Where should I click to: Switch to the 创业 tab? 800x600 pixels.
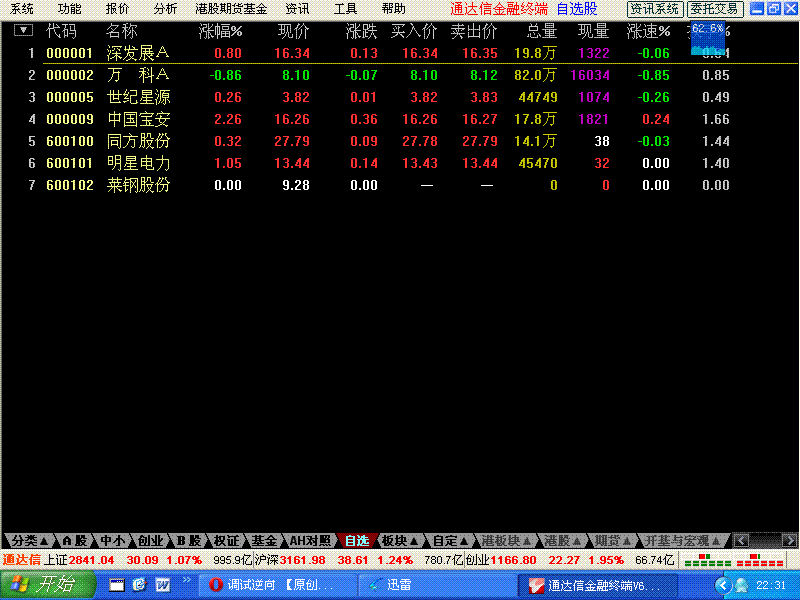151,540
